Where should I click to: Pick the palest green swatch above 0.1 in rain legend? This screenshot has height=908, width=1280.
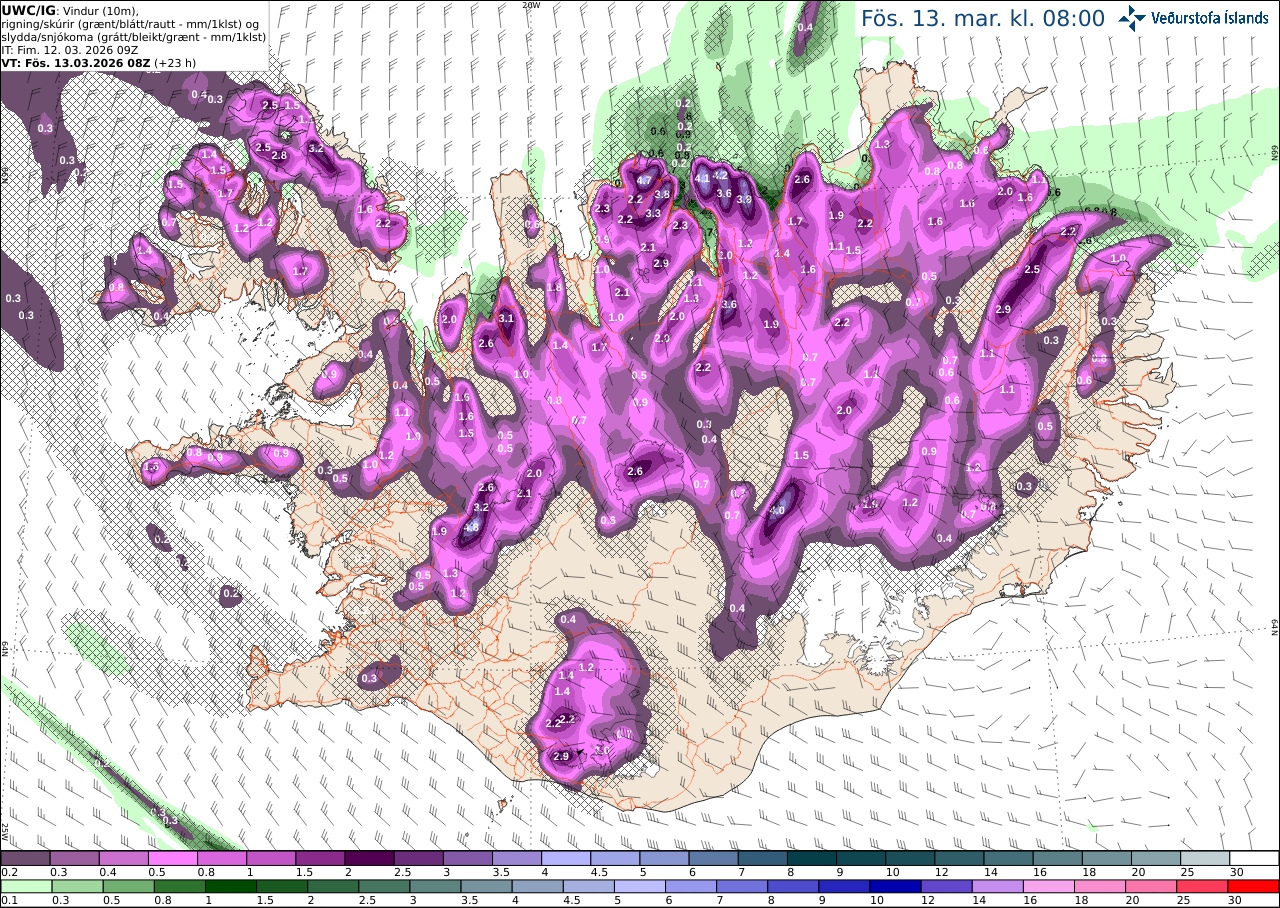pos(25,886)
